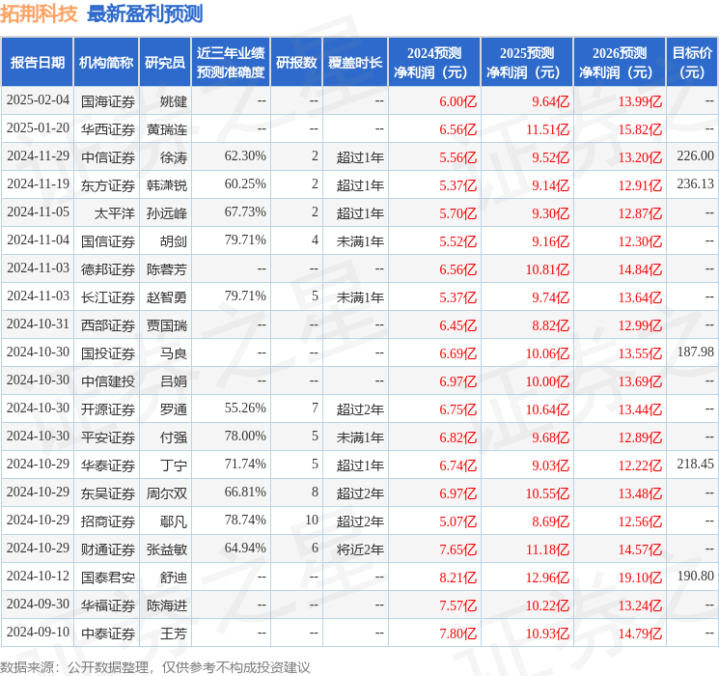Select the 招商证券 institution cell
This screenshot has height=676, width=719.
click(108, 521)
